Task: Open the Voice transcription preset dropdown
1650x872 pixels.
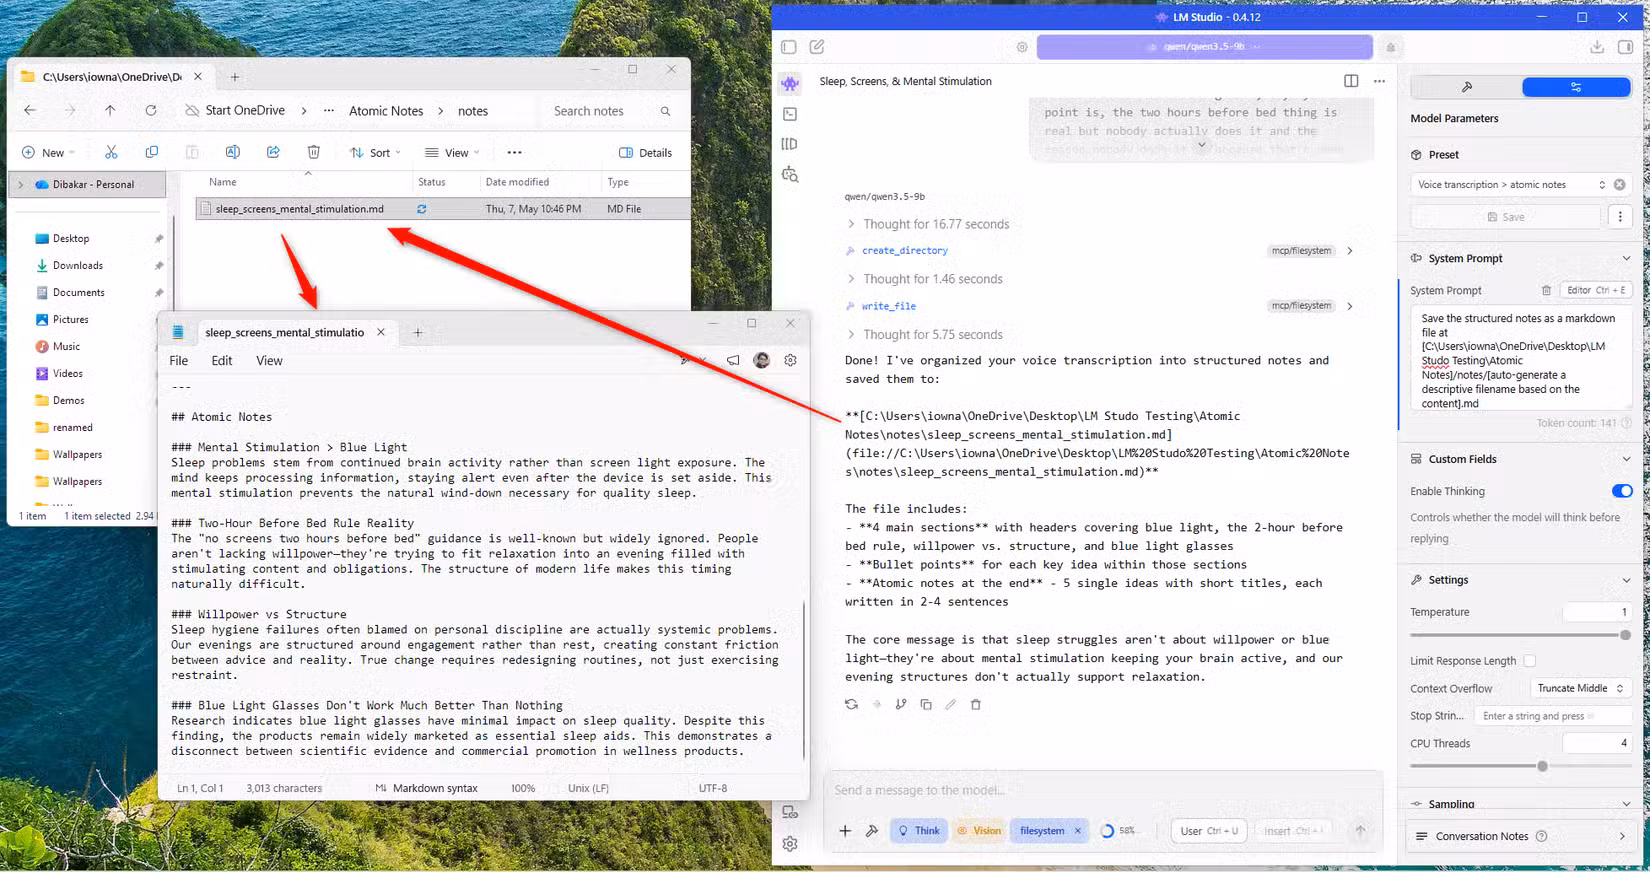Action: coord(1510,184)
